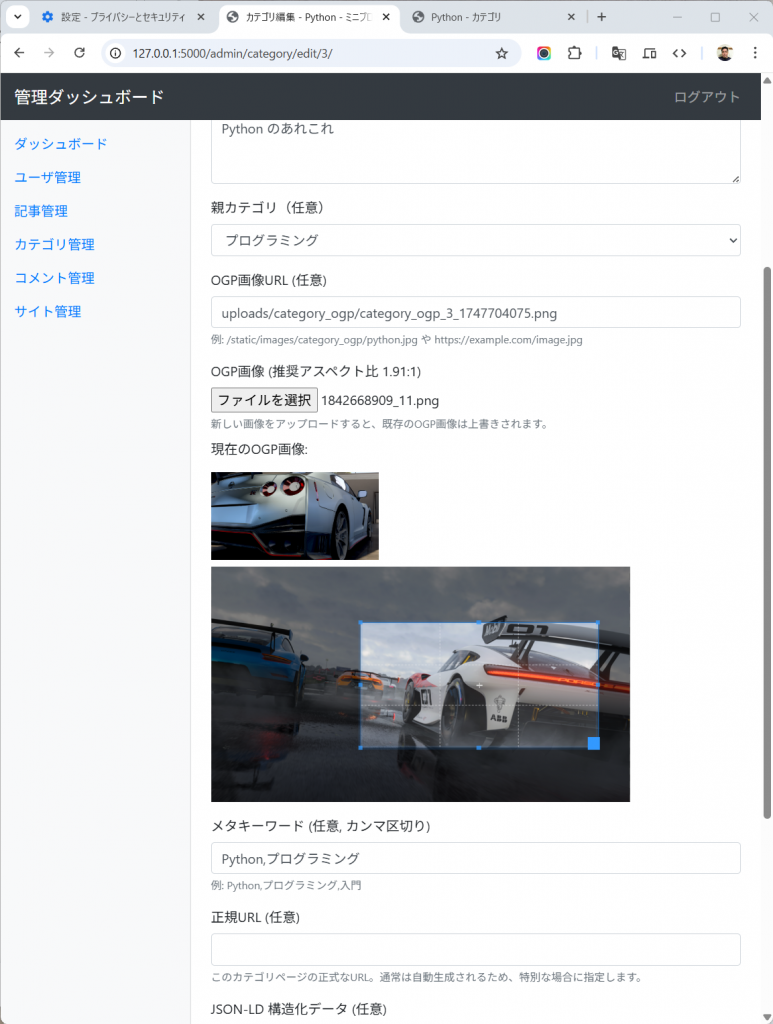
Task: Select the カテゴリ編集 - Python tab
Action: coord(308,17)
